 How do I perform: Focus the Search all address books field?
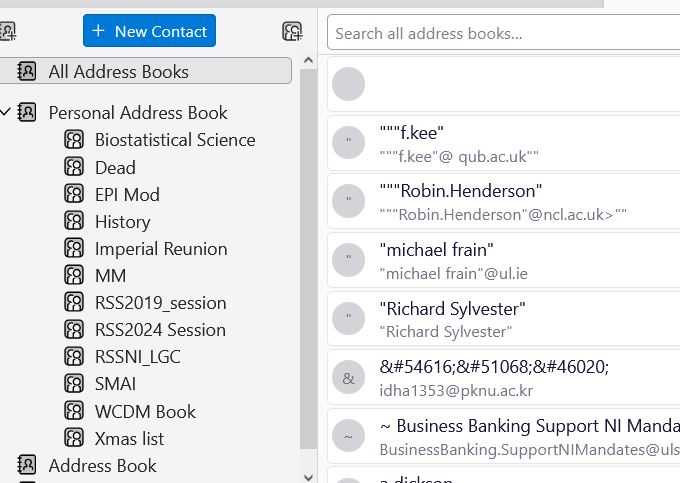[x=500, y=33]
